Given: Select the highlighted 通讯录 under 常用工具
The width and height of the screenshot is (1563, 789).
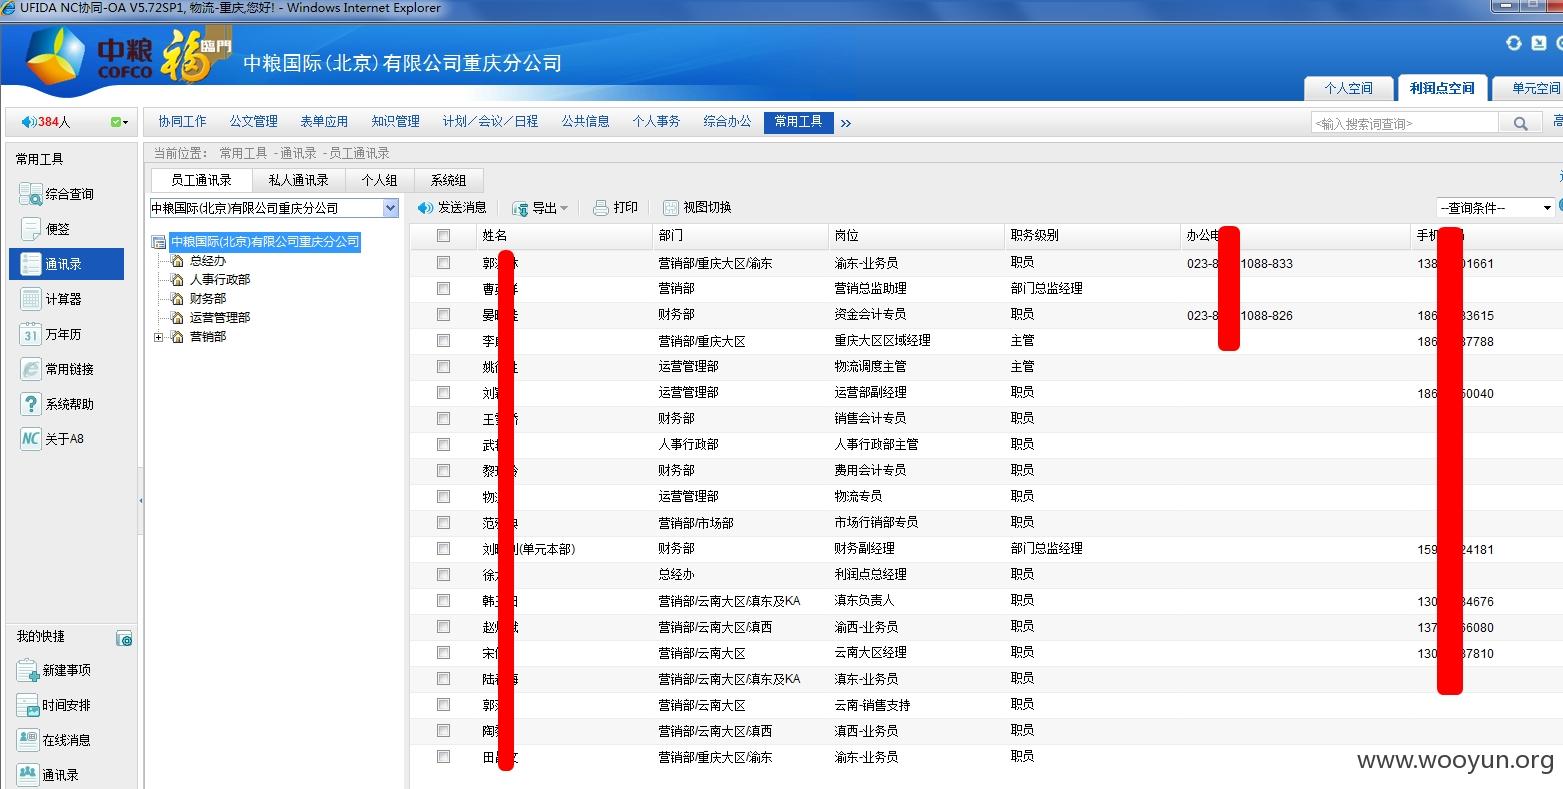Looking at the screenshot, I should [x=66, y=264].
